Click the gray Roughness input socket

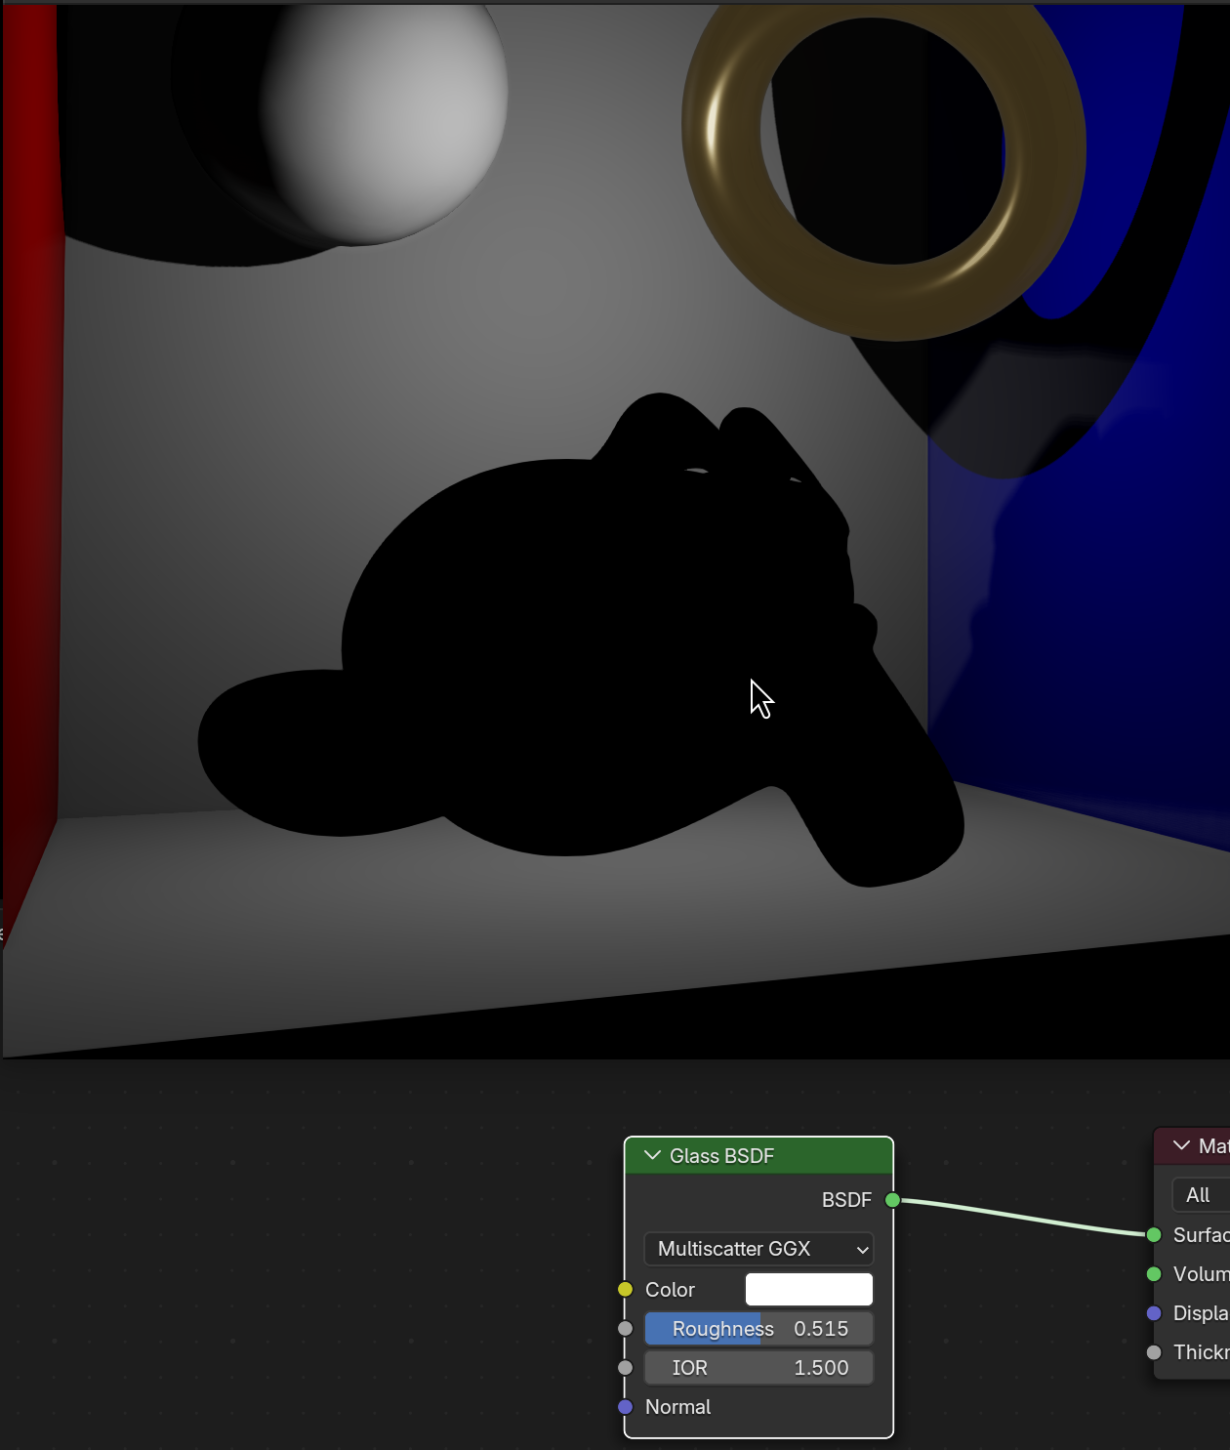tap(625, 1329)
